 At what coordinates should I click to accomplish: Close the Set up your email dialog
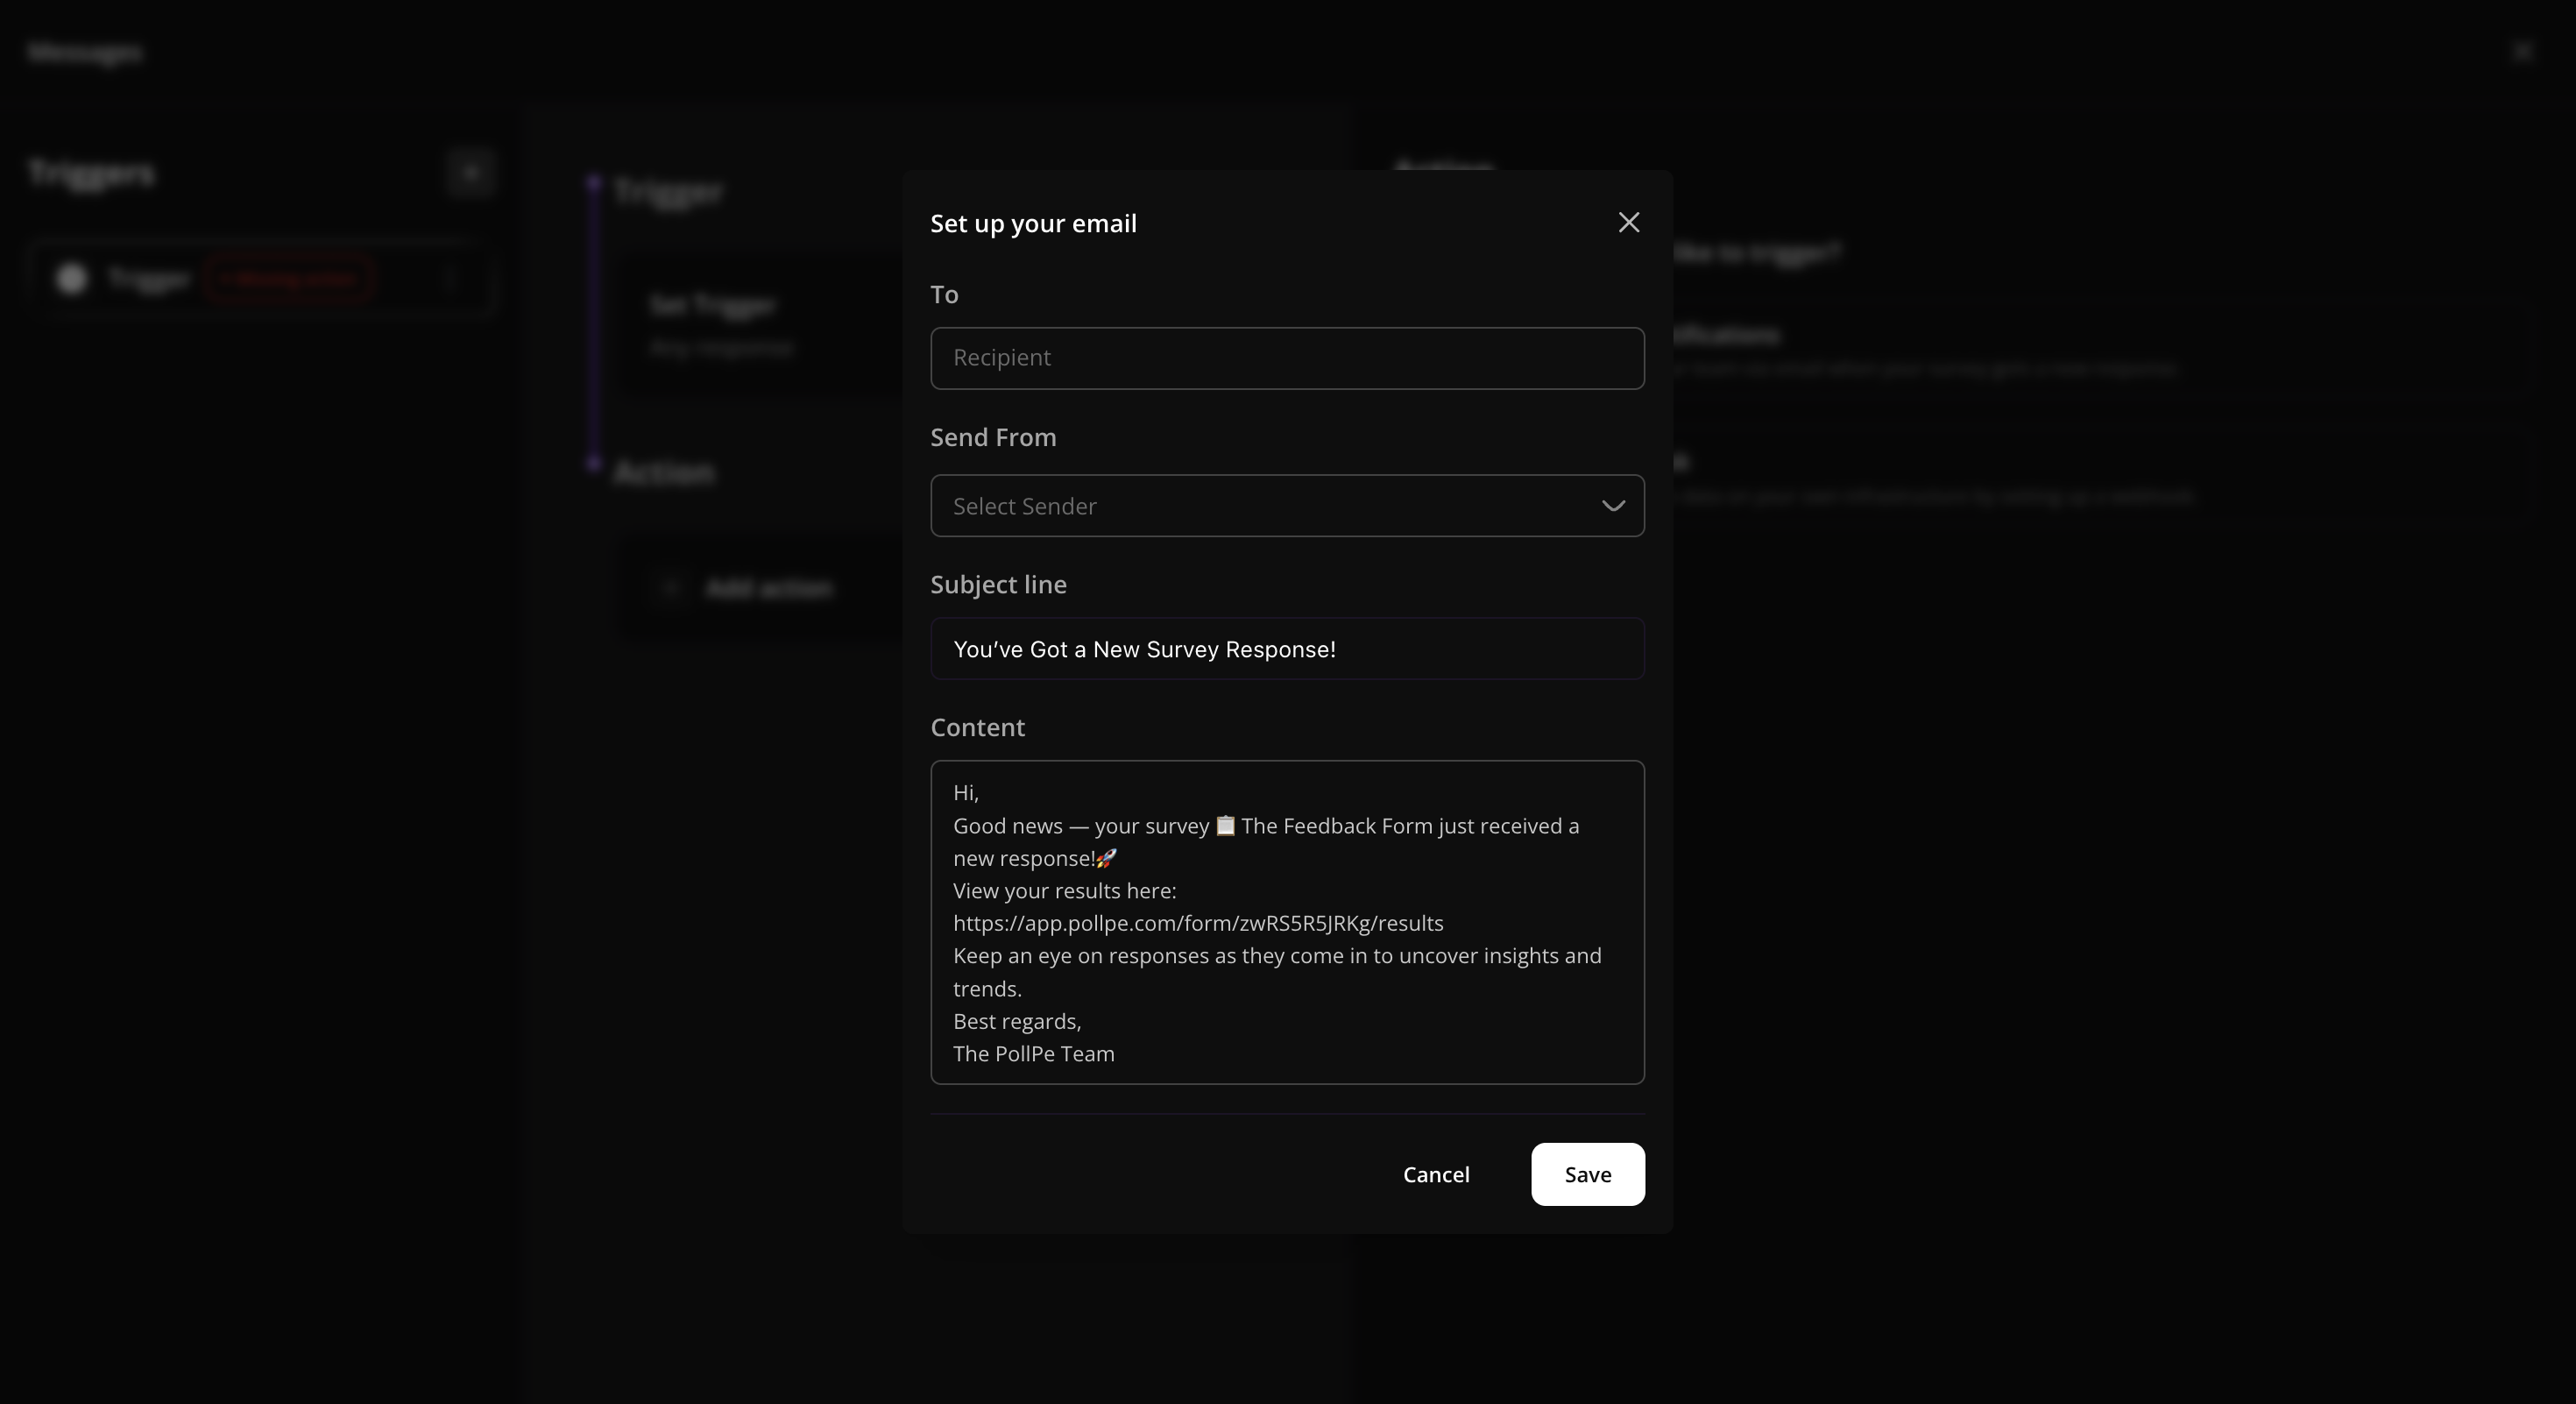click(x=1628, y=223)
